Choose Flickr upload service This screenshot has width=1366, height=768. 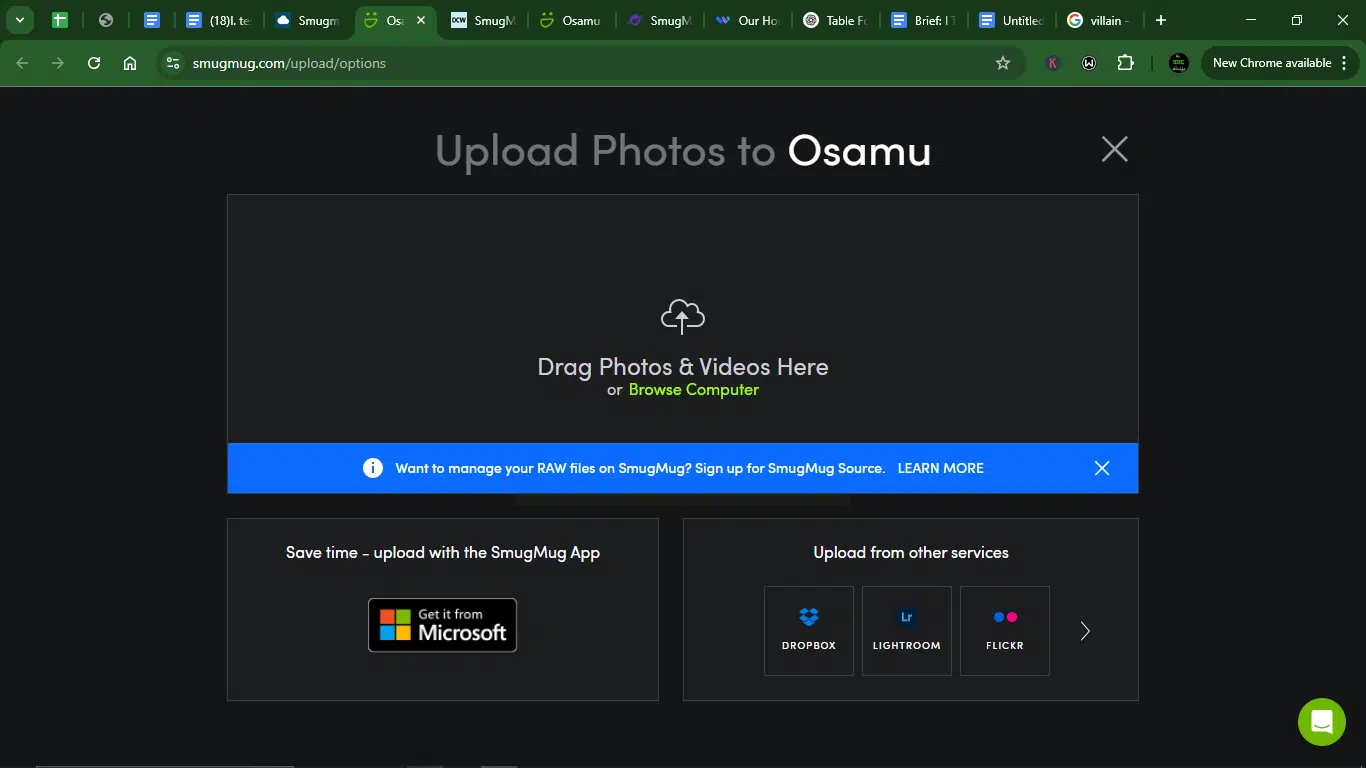pyautogui.click(x=1005, y=631)
